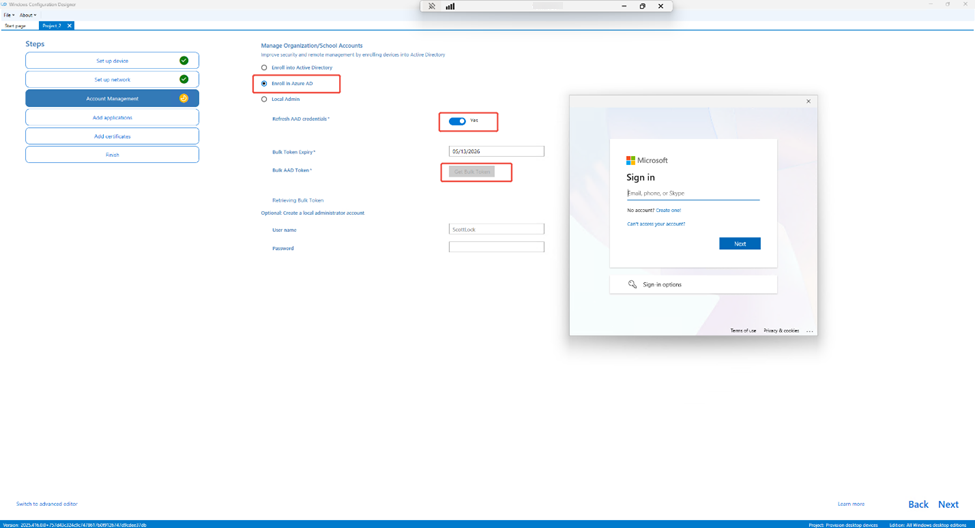The image size is (975, 528).
Task: Go to the Set up device step
Action: pos(112,60)
